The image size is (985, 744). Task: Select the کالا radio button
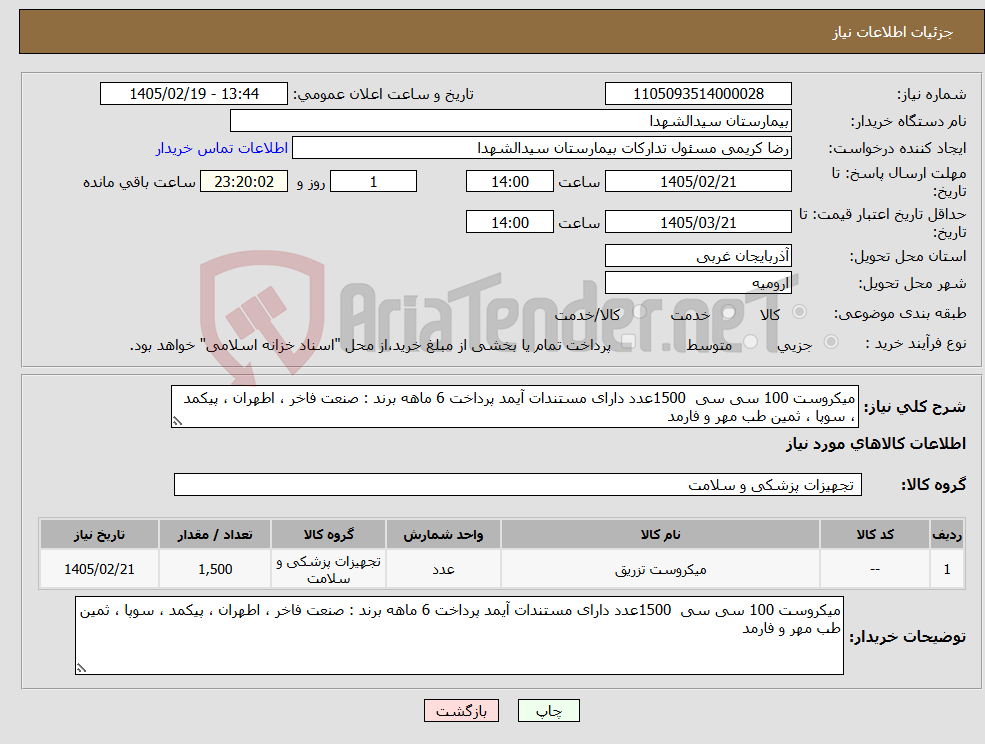click(800, 312)
